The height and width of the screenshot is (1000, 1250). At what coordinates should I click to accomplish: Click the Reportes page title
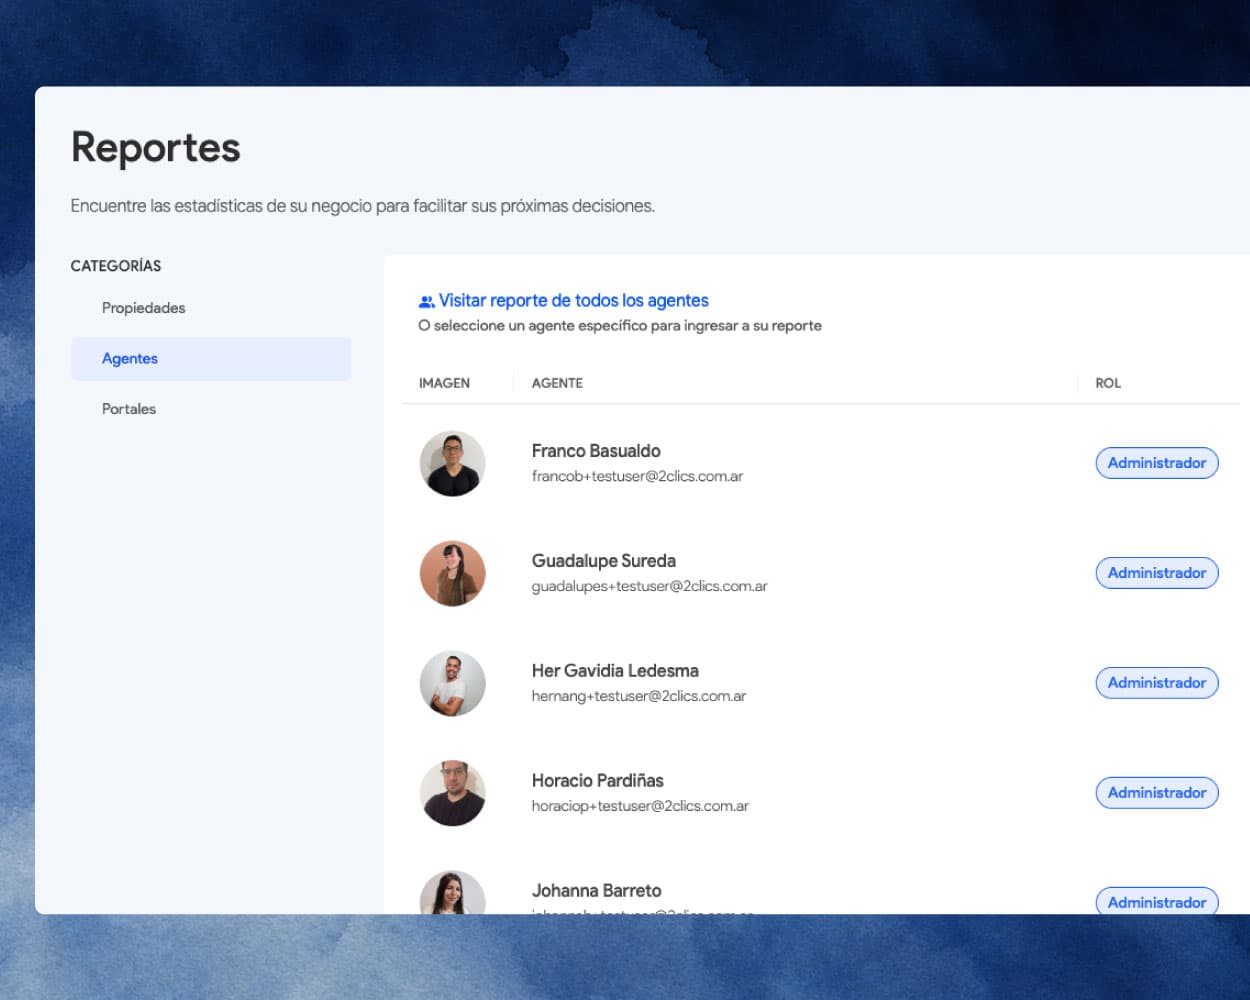[x=156, y=148]
